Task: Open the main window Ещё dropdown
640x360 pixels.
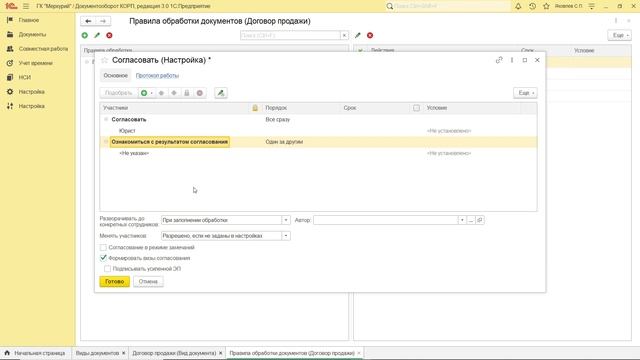Action: click(619, 36)
